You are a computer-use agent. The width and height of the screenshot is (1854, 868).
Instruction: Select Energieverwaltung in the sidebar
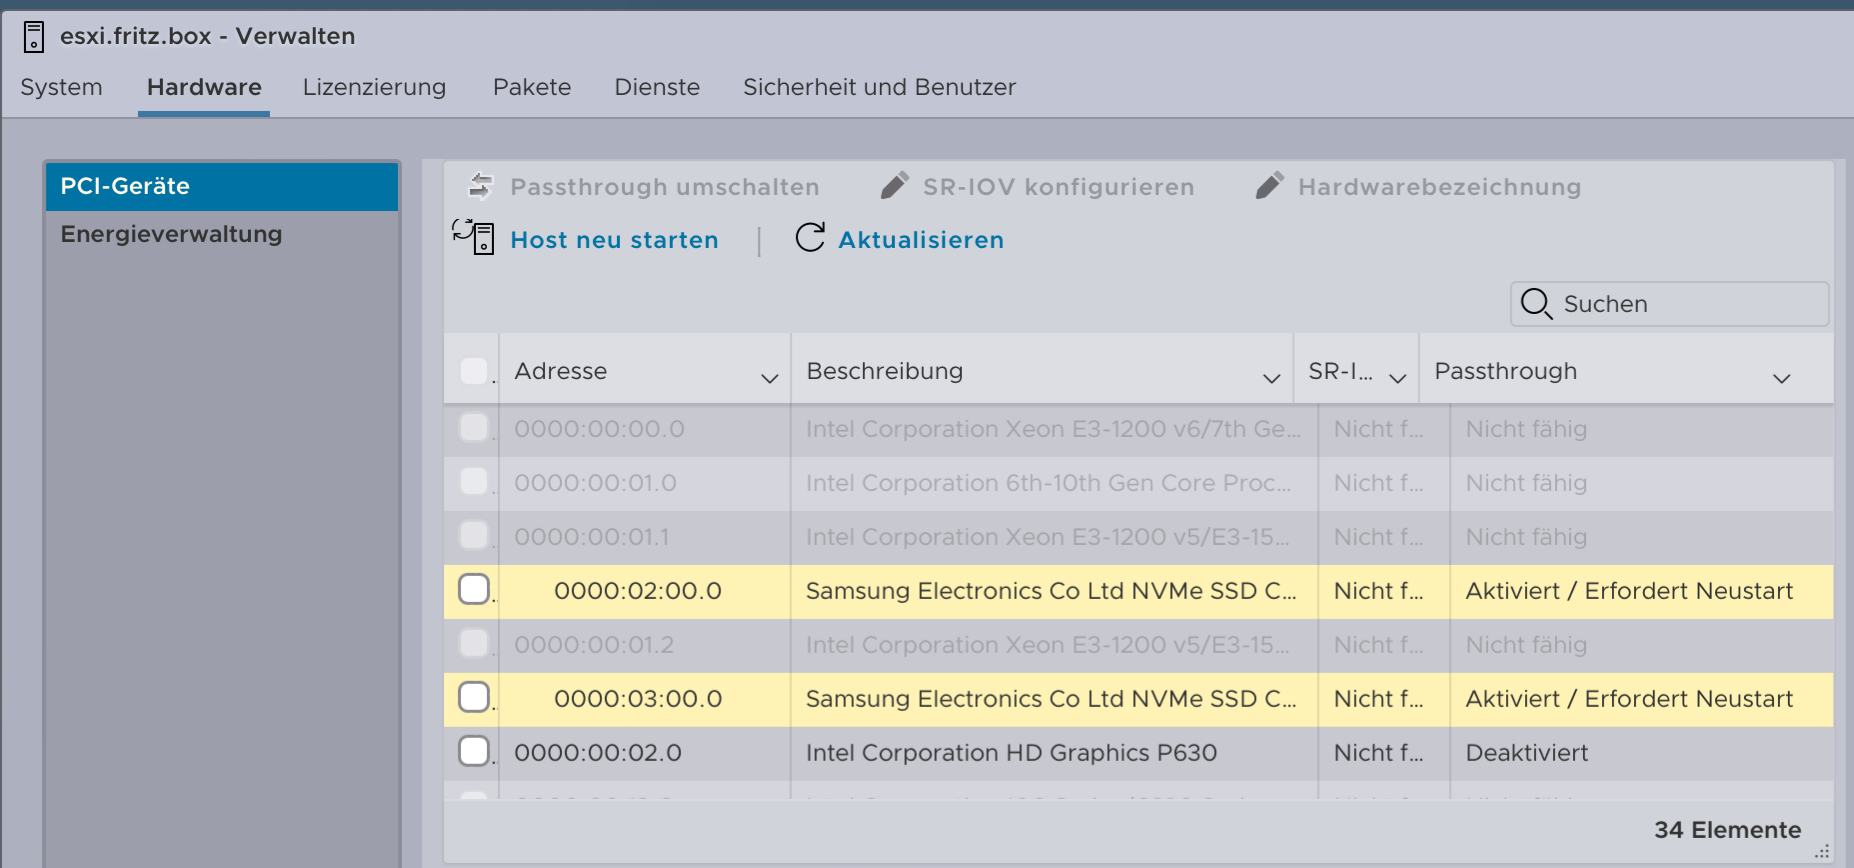(171, 234)
